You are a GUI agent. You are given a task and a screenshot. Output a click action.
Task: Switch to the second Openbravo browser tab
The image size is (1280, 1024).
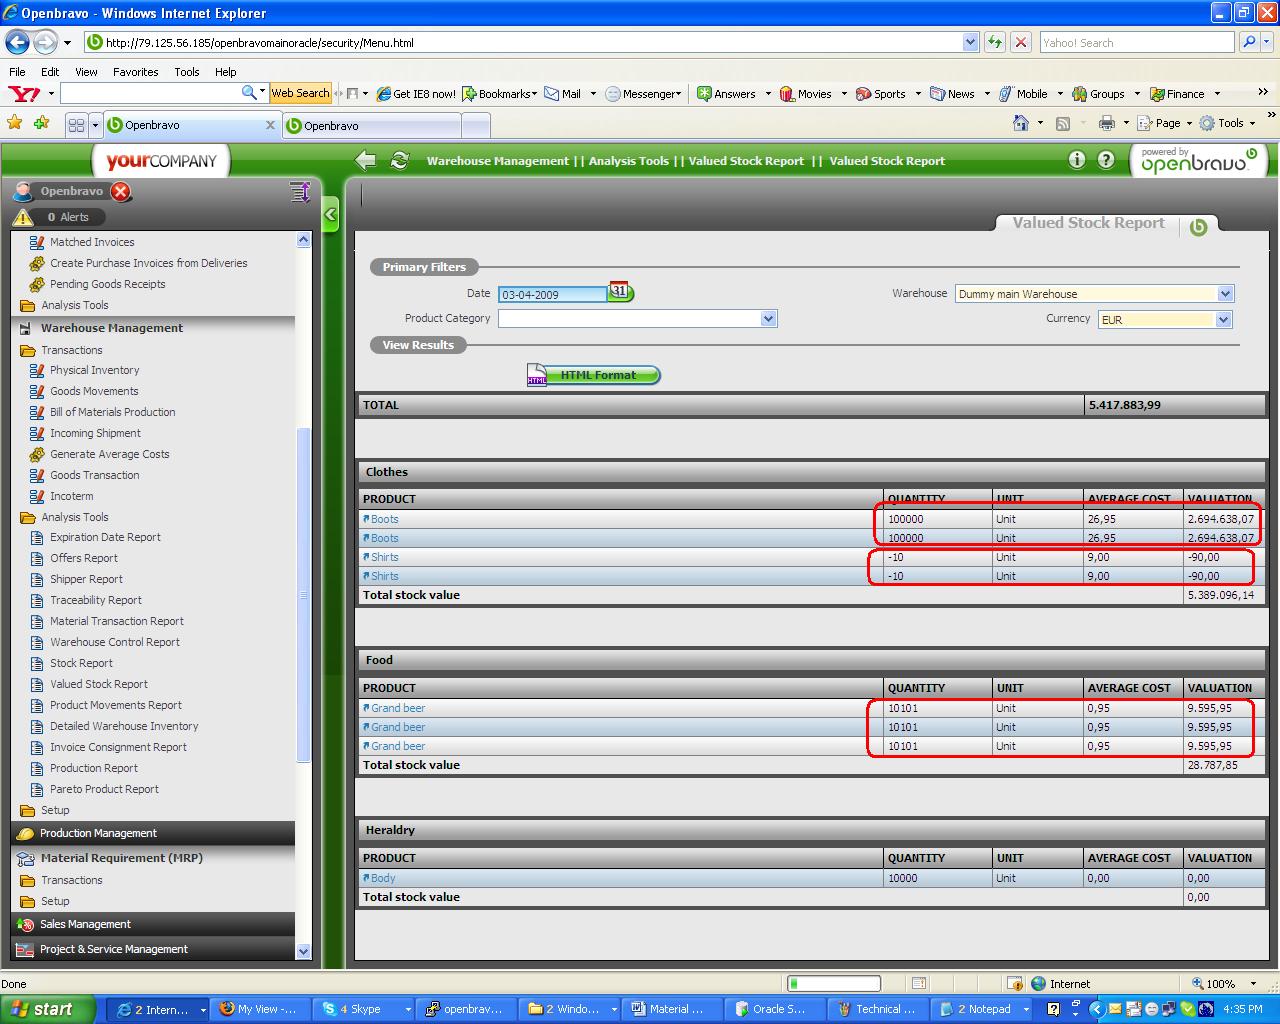[x=372, y=126]
